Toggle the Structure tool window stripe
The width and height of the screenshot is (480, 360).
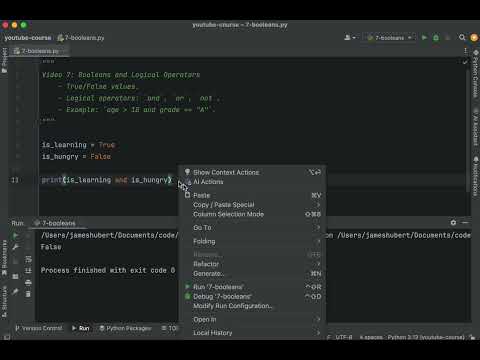4,302
